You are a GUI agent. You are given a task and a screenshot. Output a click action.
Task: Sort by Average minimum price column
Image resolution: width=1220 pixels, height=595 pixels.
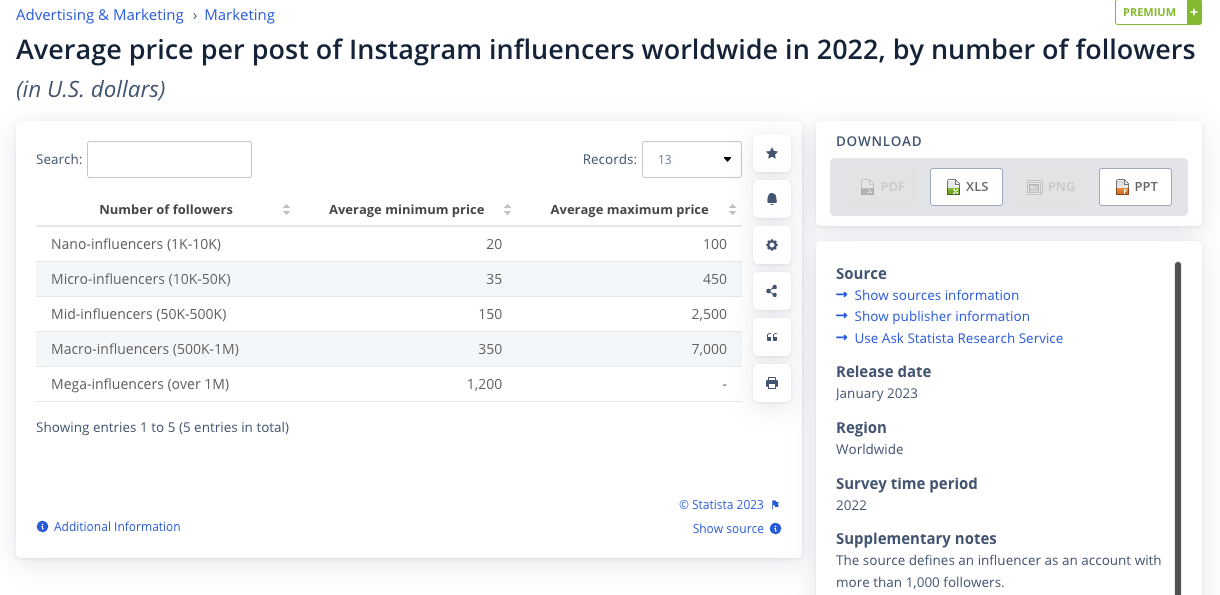coord(507,210)
